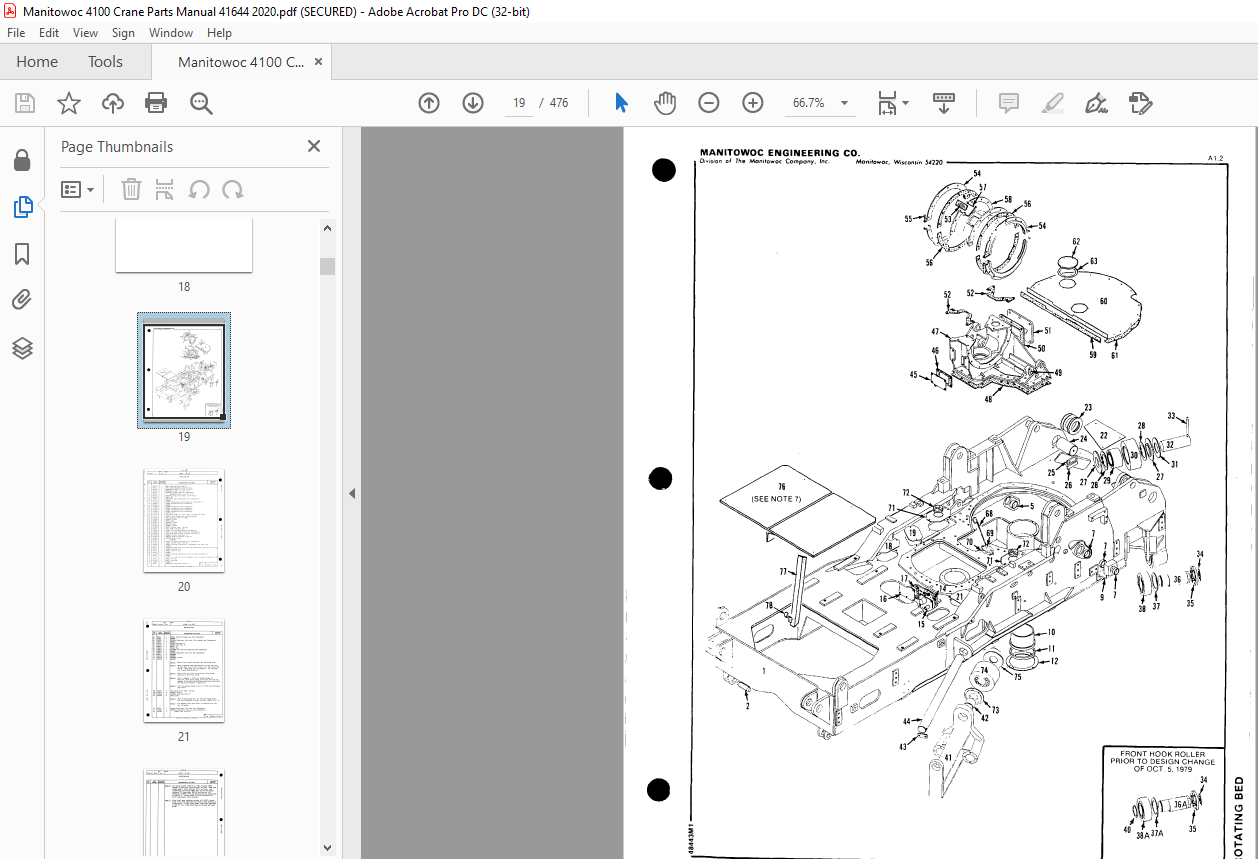Select the page 18 thumbnail
1258x859 pixels.
pyautogui.click(x=184, y=246)
